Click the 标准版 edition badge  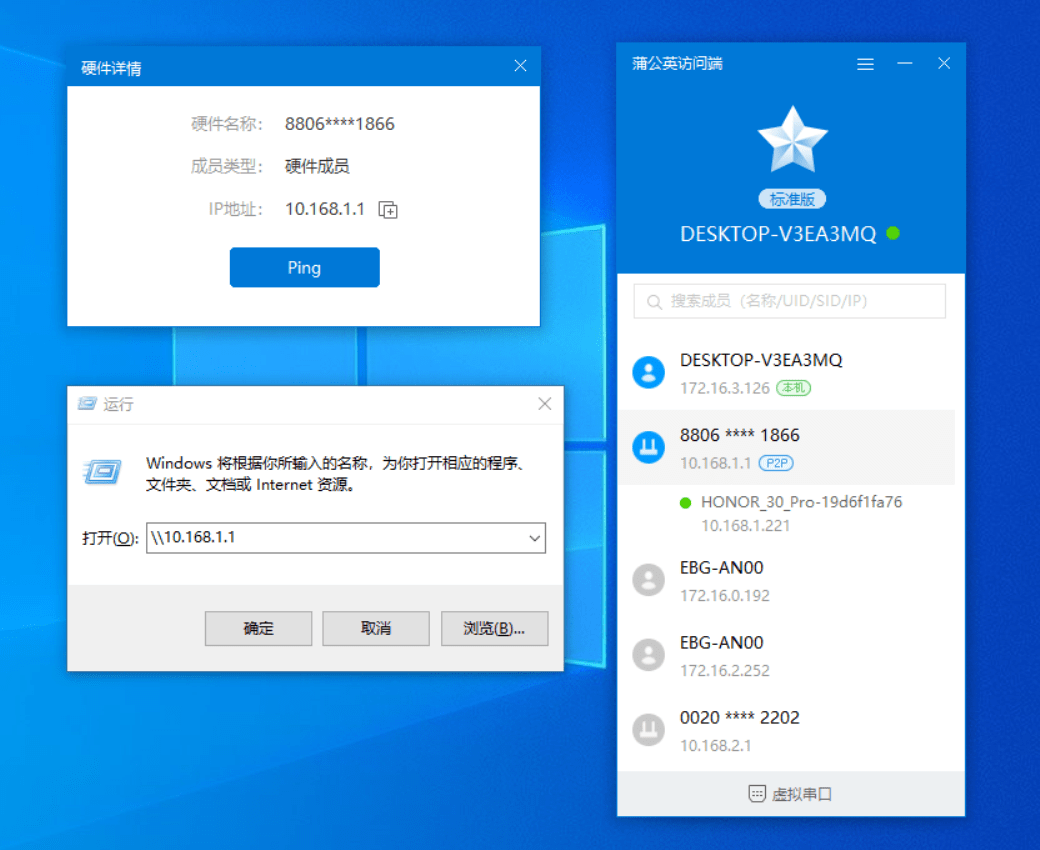pyautogui.click(x=792, y=199)
